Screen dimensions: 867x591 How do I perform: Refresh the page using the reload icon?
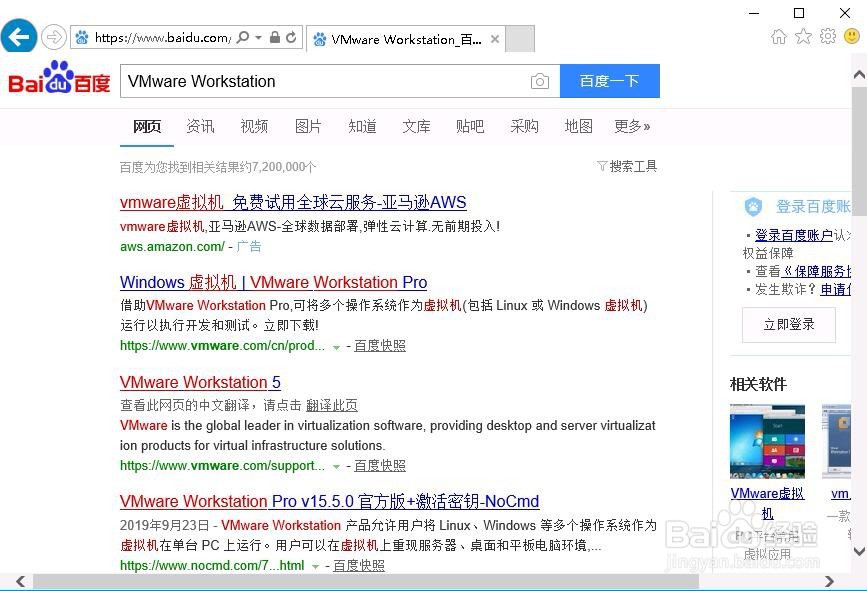pyautogui.click(x=290, y=36)
